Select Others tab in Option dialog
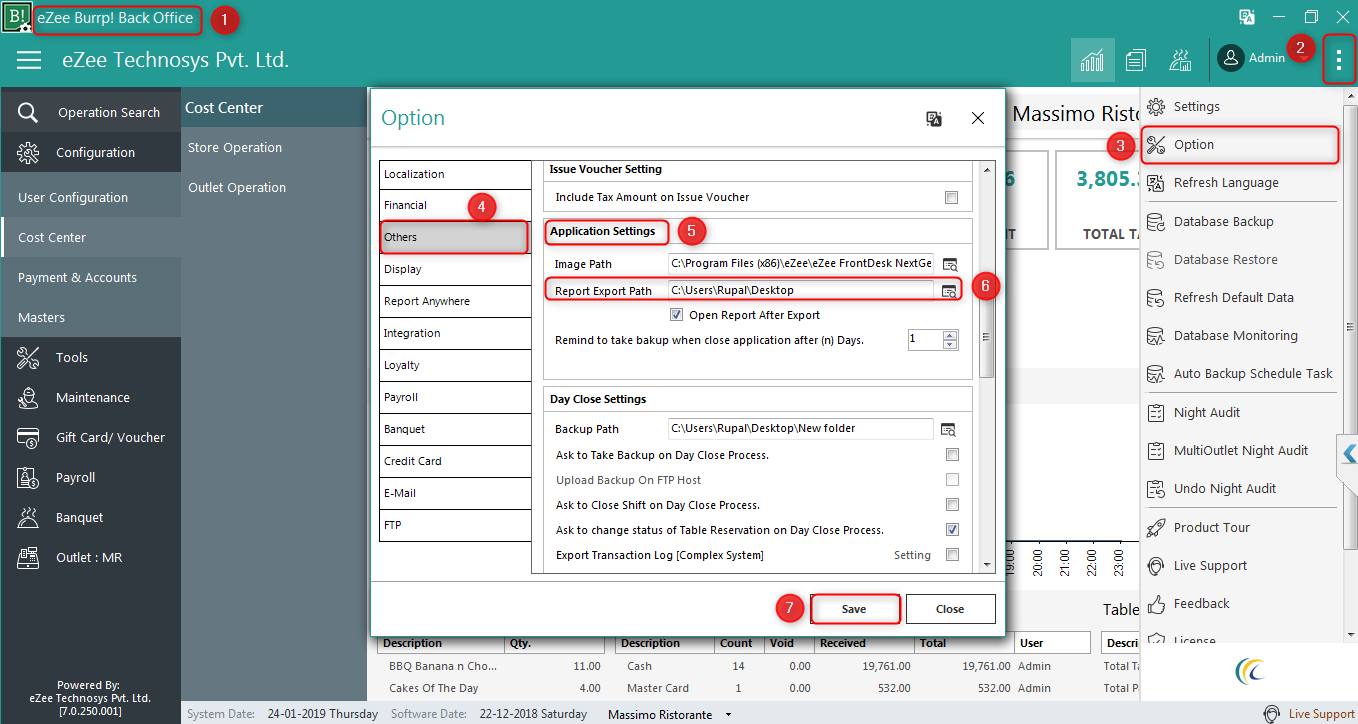The image size is (1358, 724). 455,237
